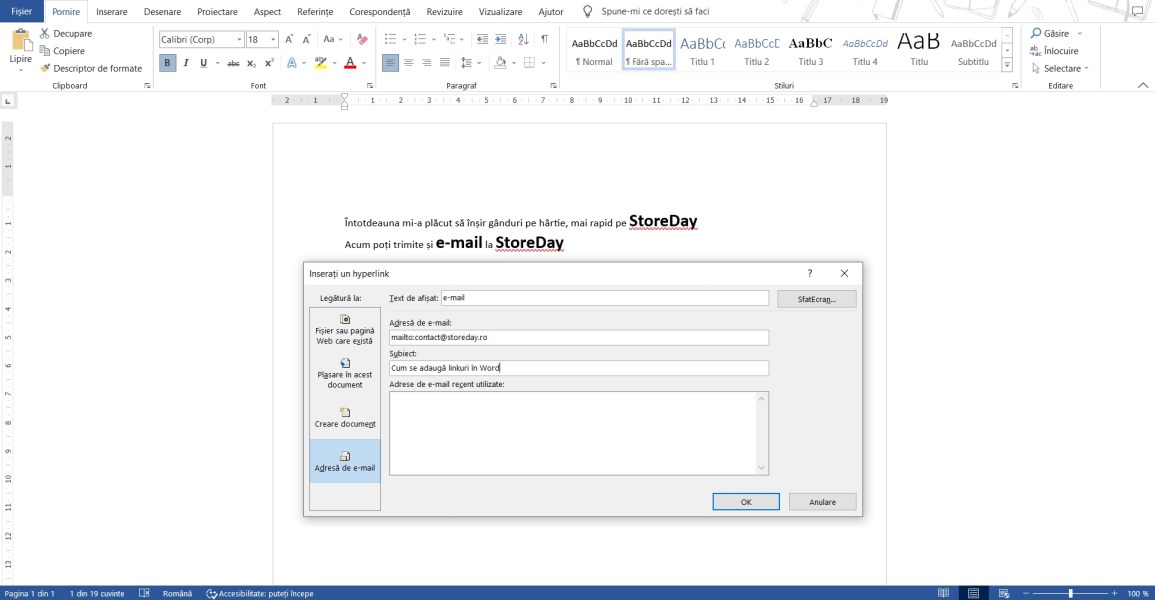Viewport: 1155px width, 600px height.
Task: Apply text highlight color
Action: click(320, 63)
